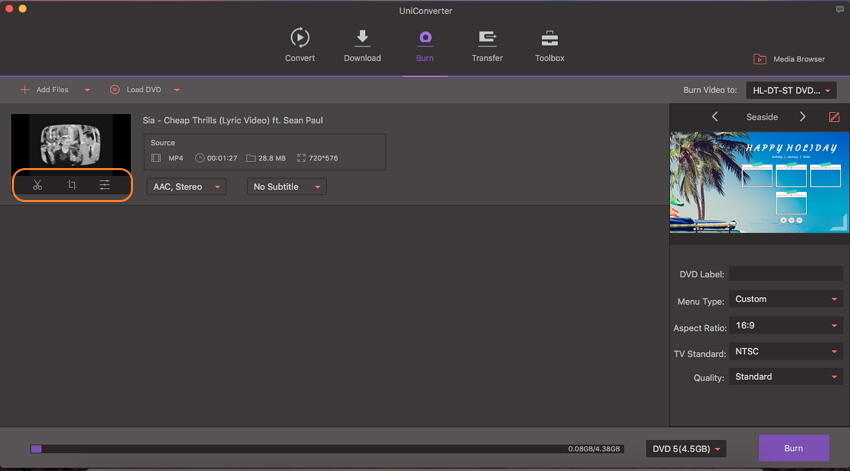Screen dimensions: 850x471
Task: Switch to the Download tab
Action: click(x=362, y=45)
